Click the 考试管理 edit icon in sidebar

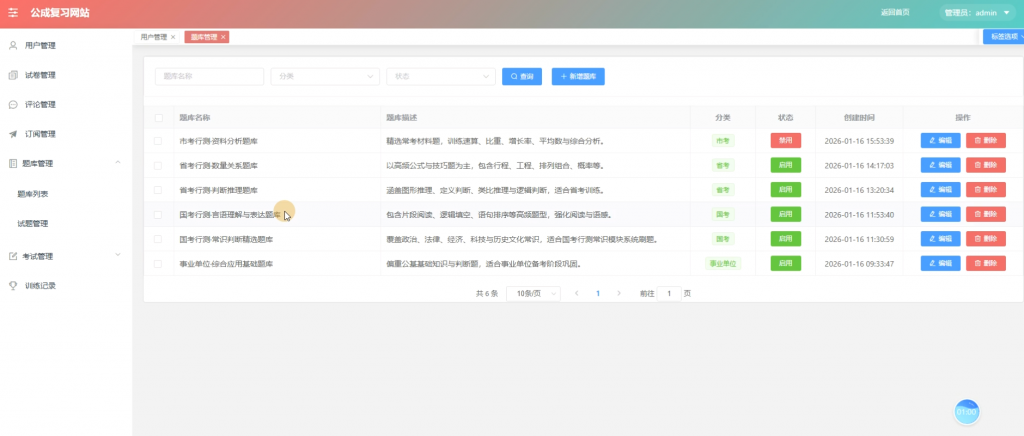12,256
